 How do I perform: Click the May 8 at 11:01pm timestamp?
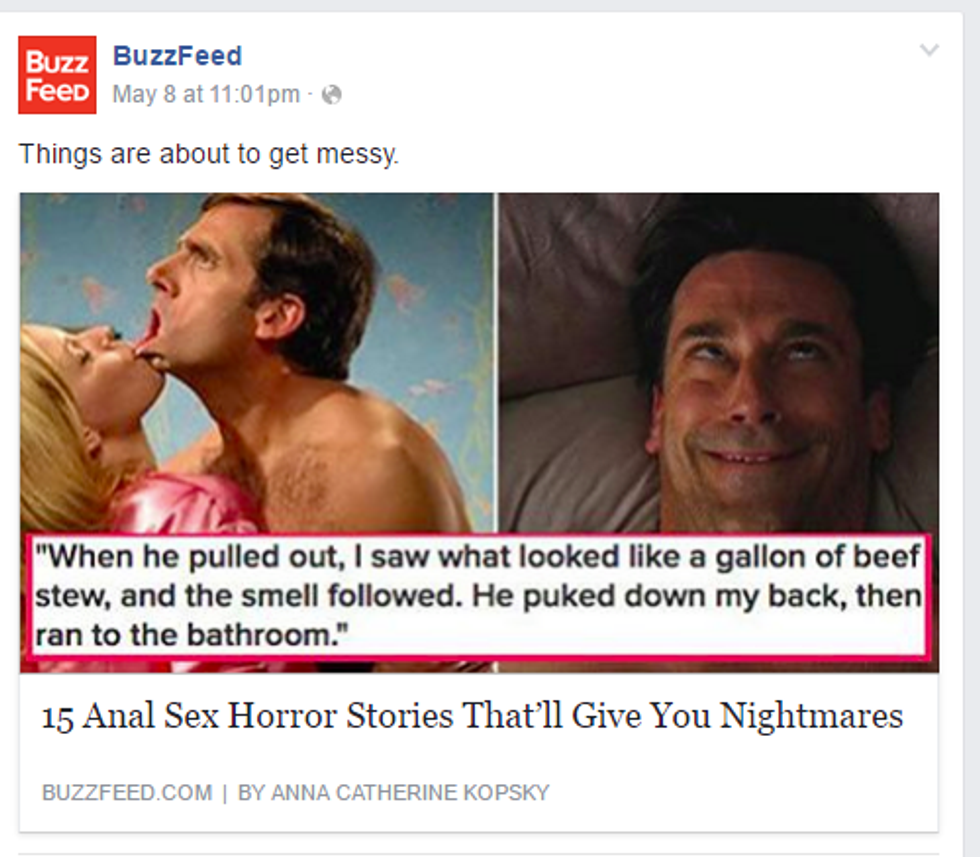tap(205, 95)
